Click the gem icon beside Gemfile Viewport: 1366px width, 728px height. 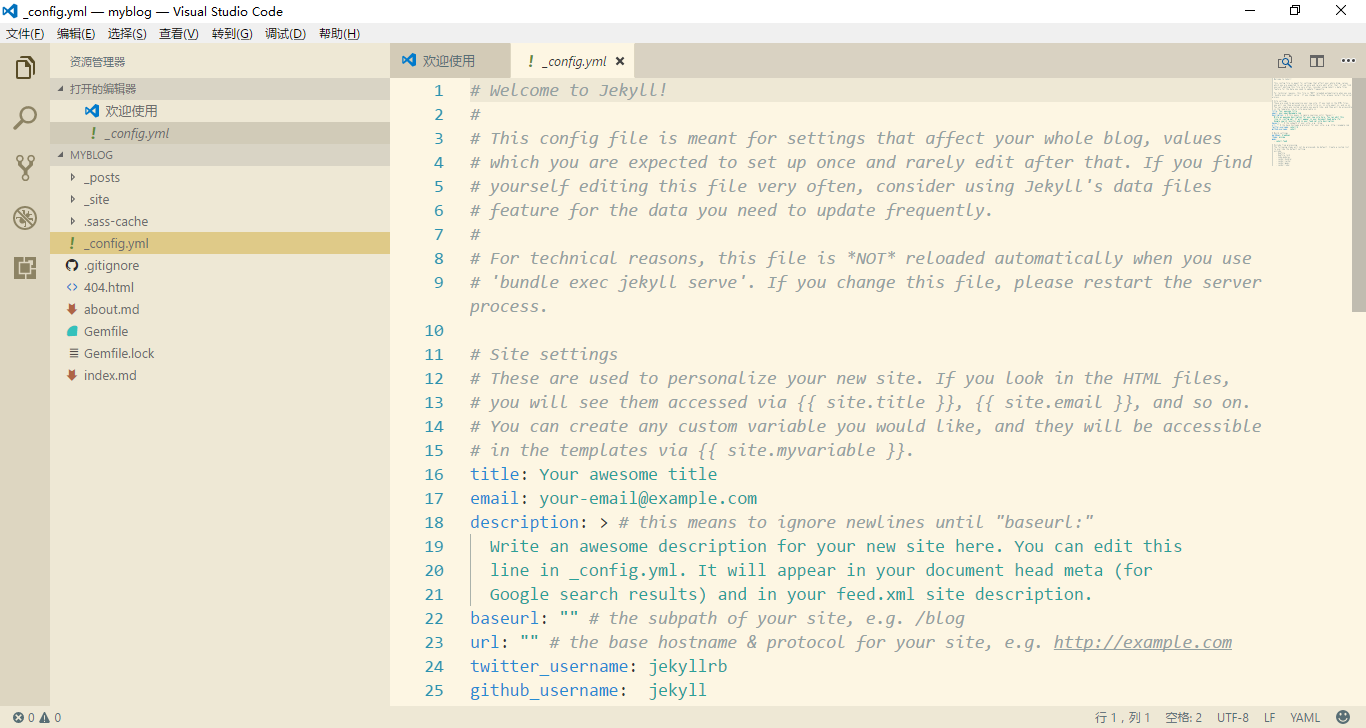[x=72, y=331]
